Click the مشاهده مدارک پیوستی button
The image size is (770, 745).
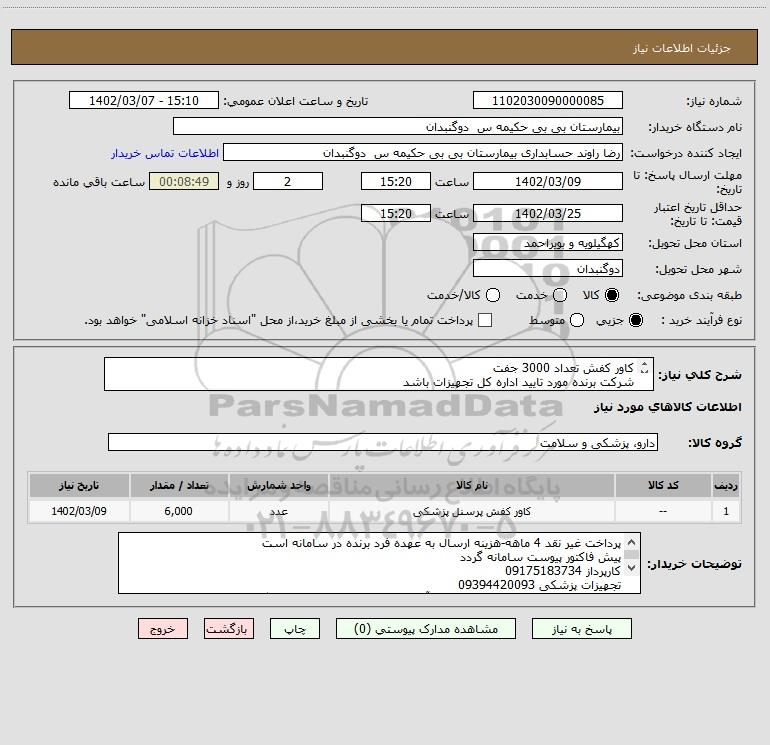426,629
